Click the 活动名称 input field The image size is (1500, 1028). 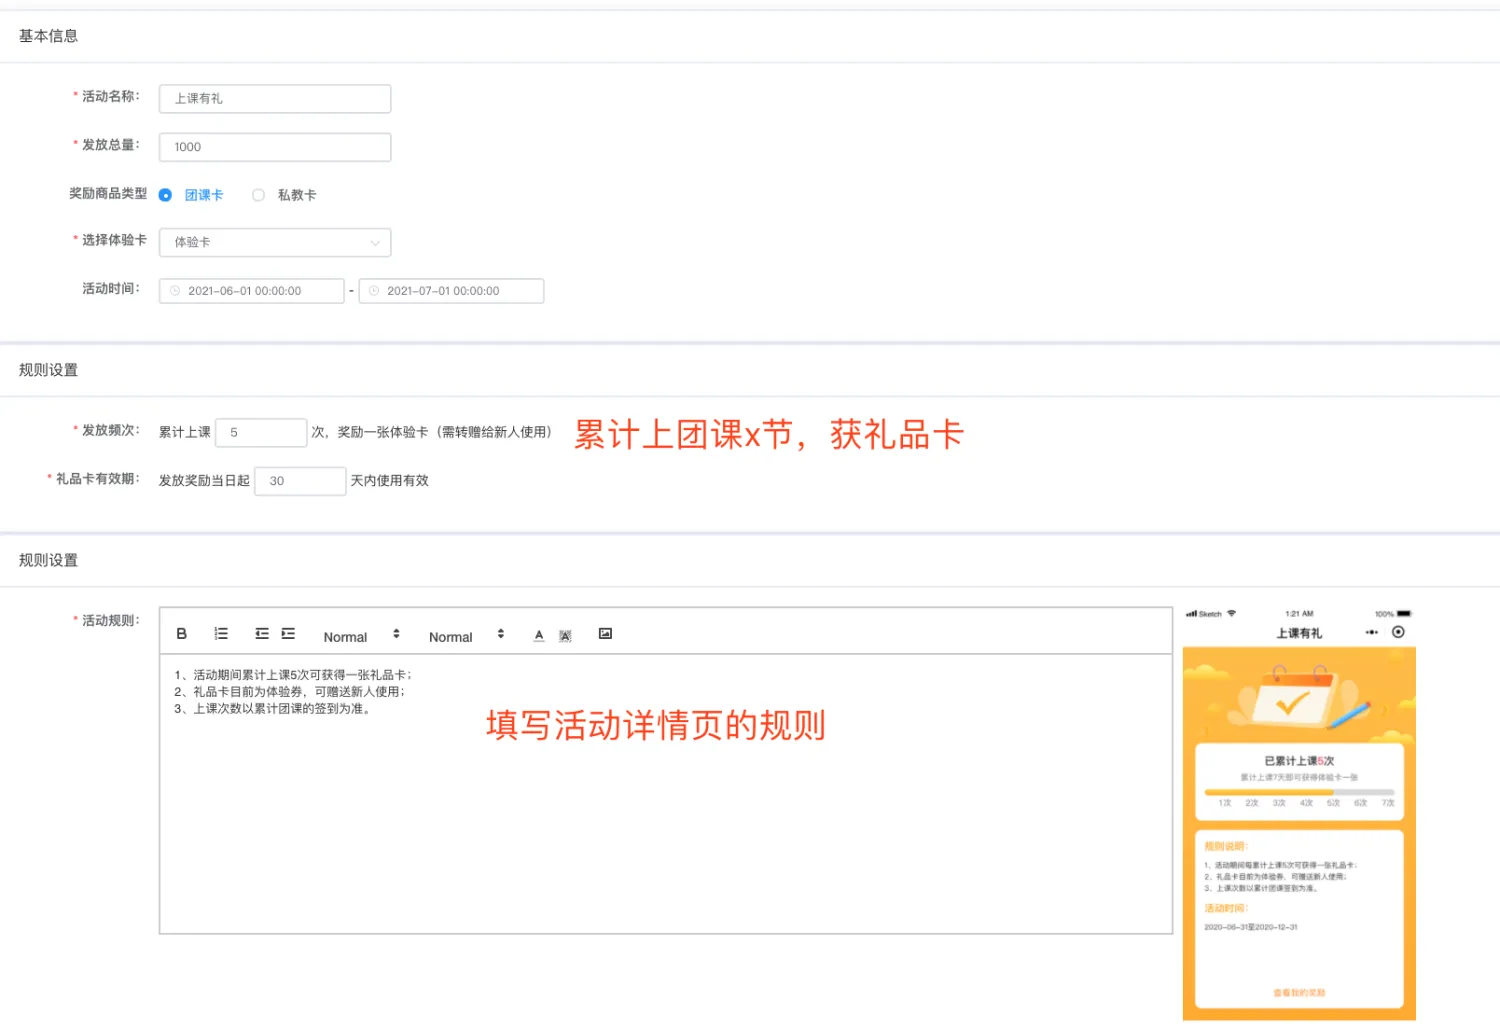tap(275, 98)
